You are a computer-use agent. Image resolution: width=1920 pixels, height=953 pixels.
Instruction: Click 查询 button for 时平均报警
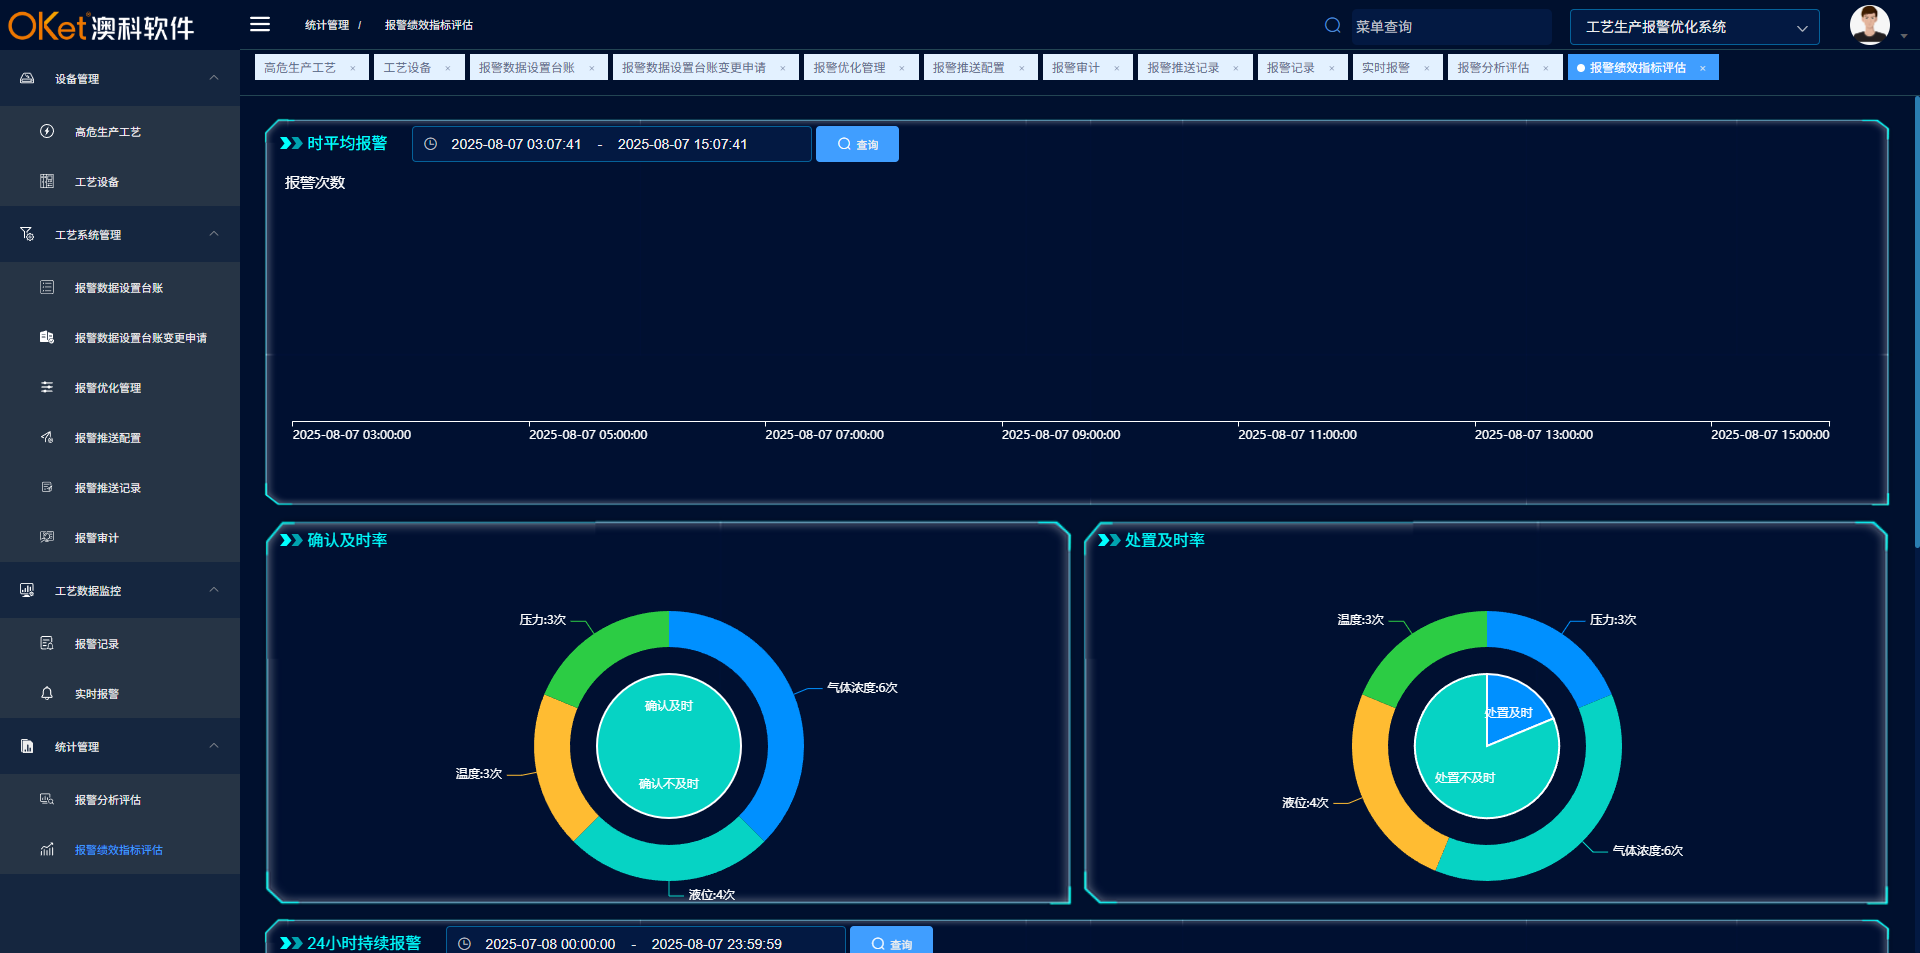tap(857, 144)
